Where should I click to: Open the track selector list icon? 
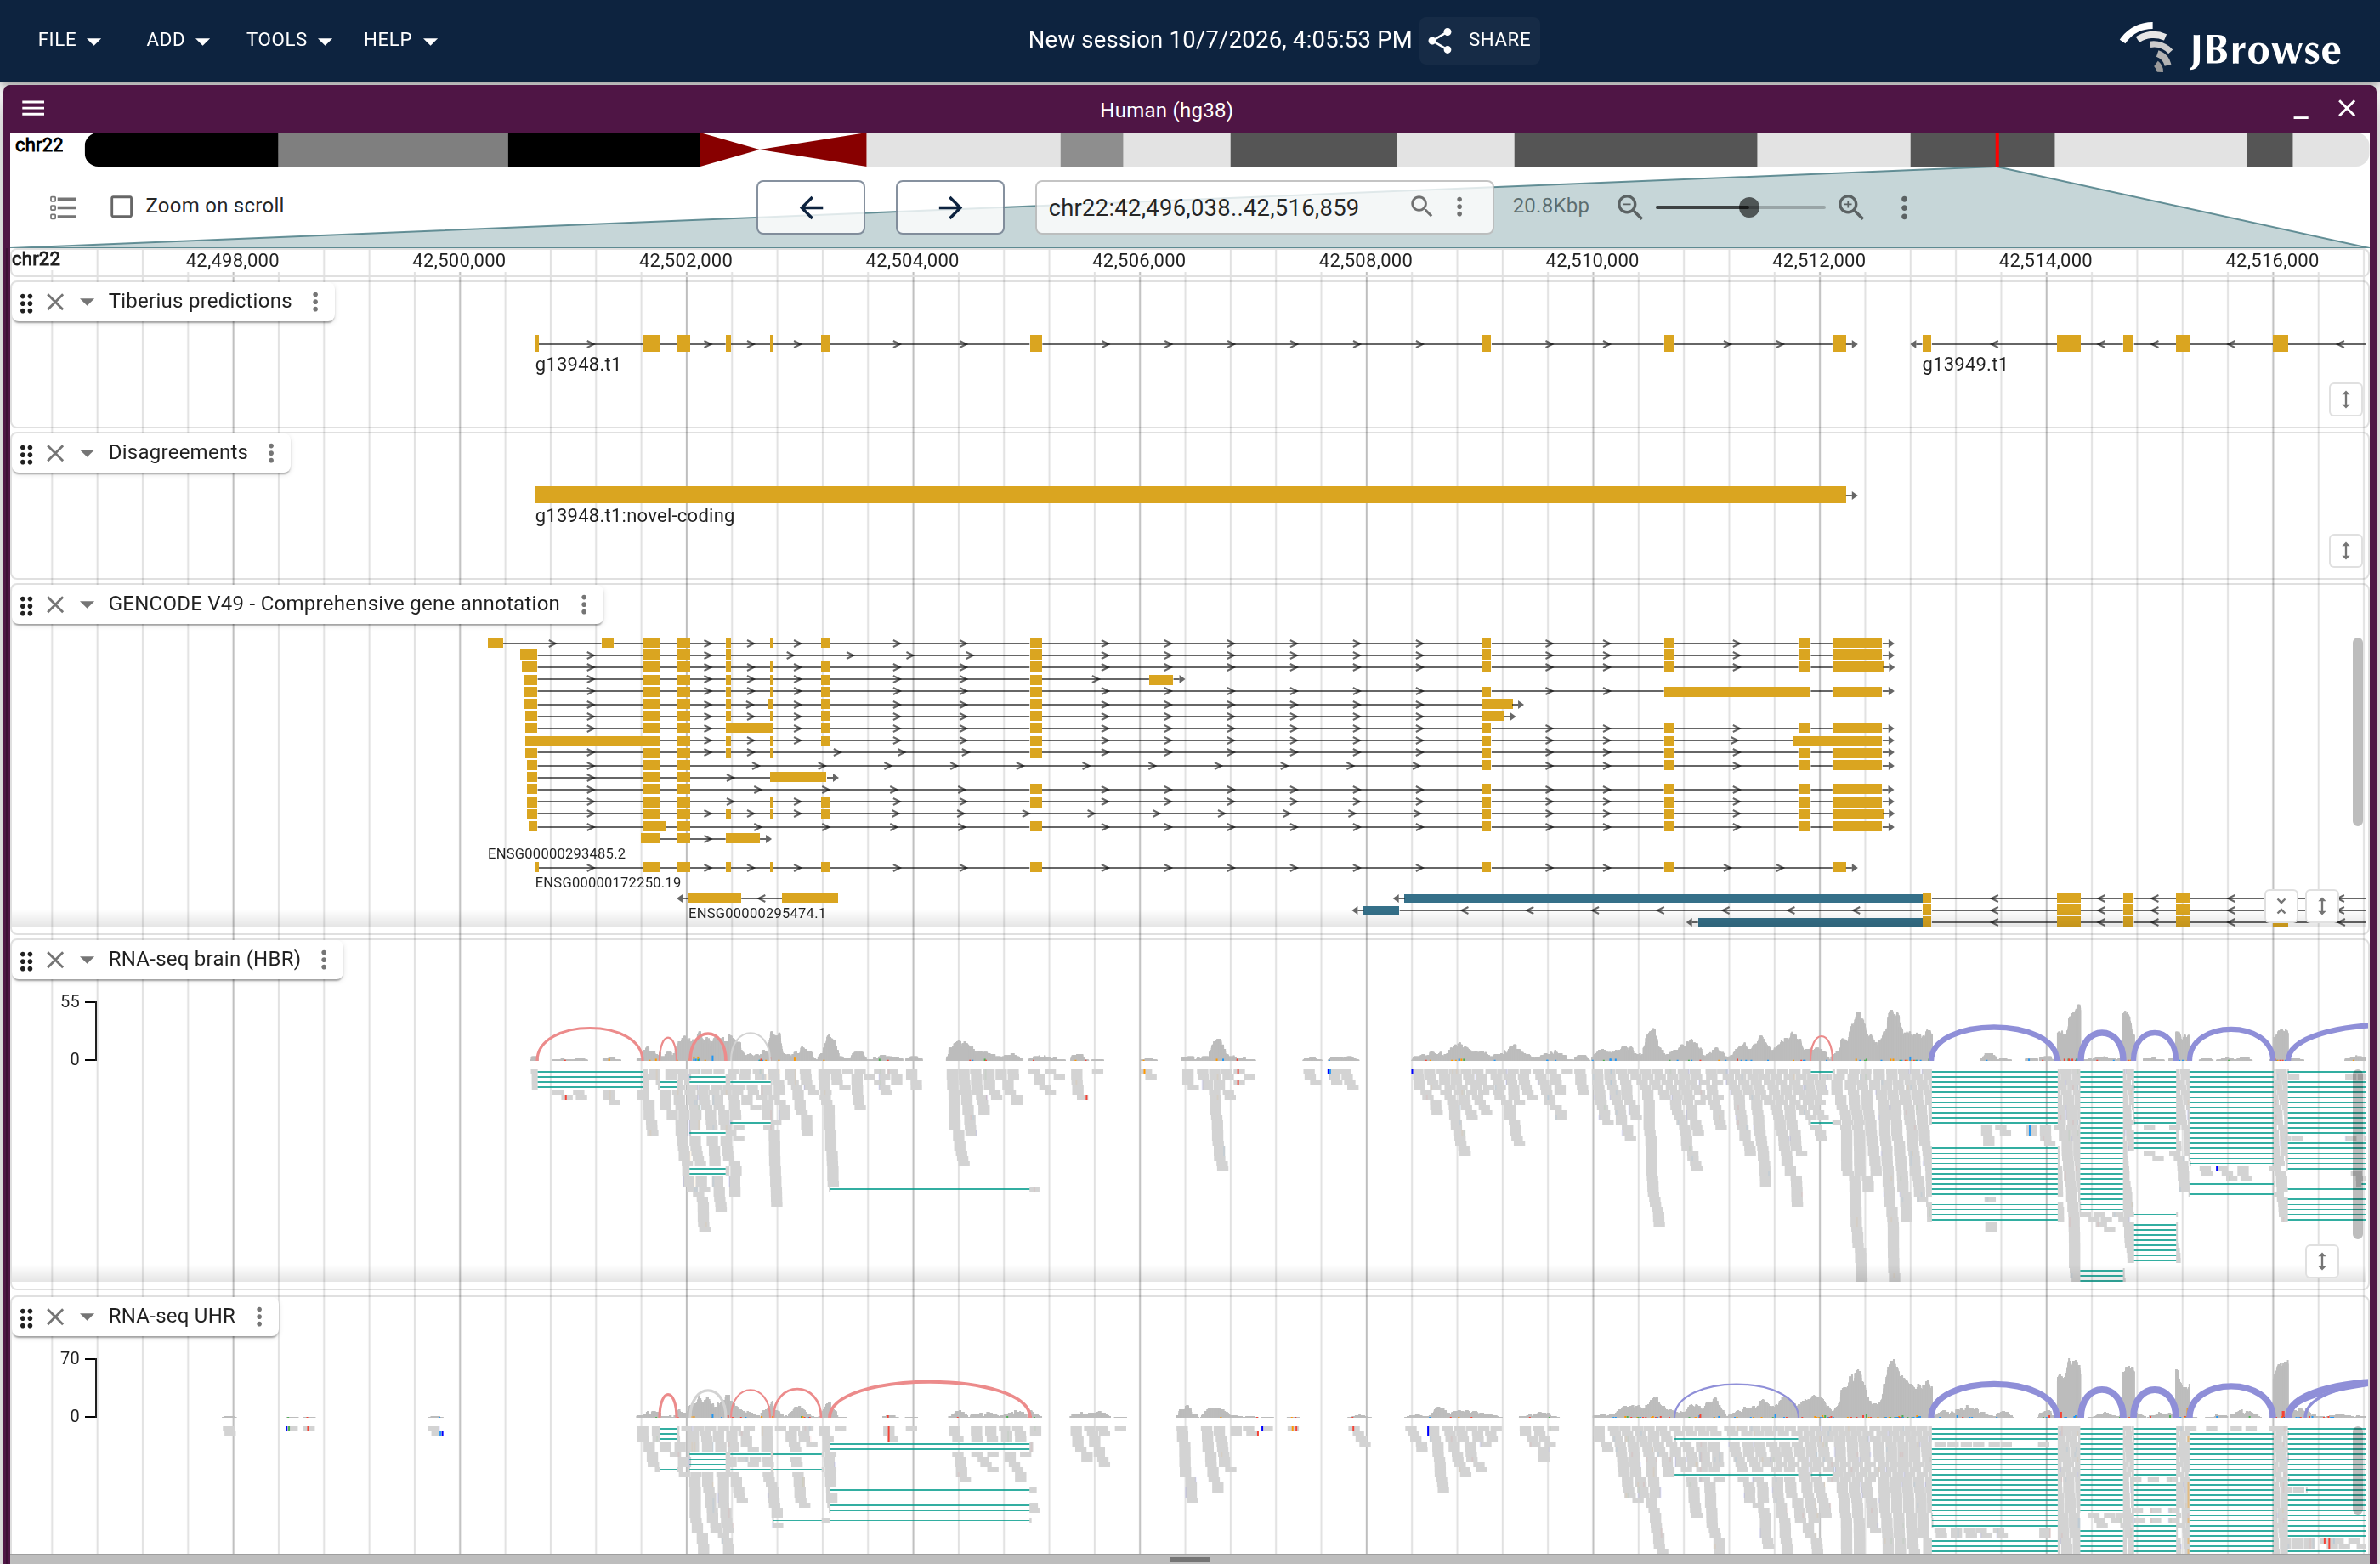(x=63, y=207)
